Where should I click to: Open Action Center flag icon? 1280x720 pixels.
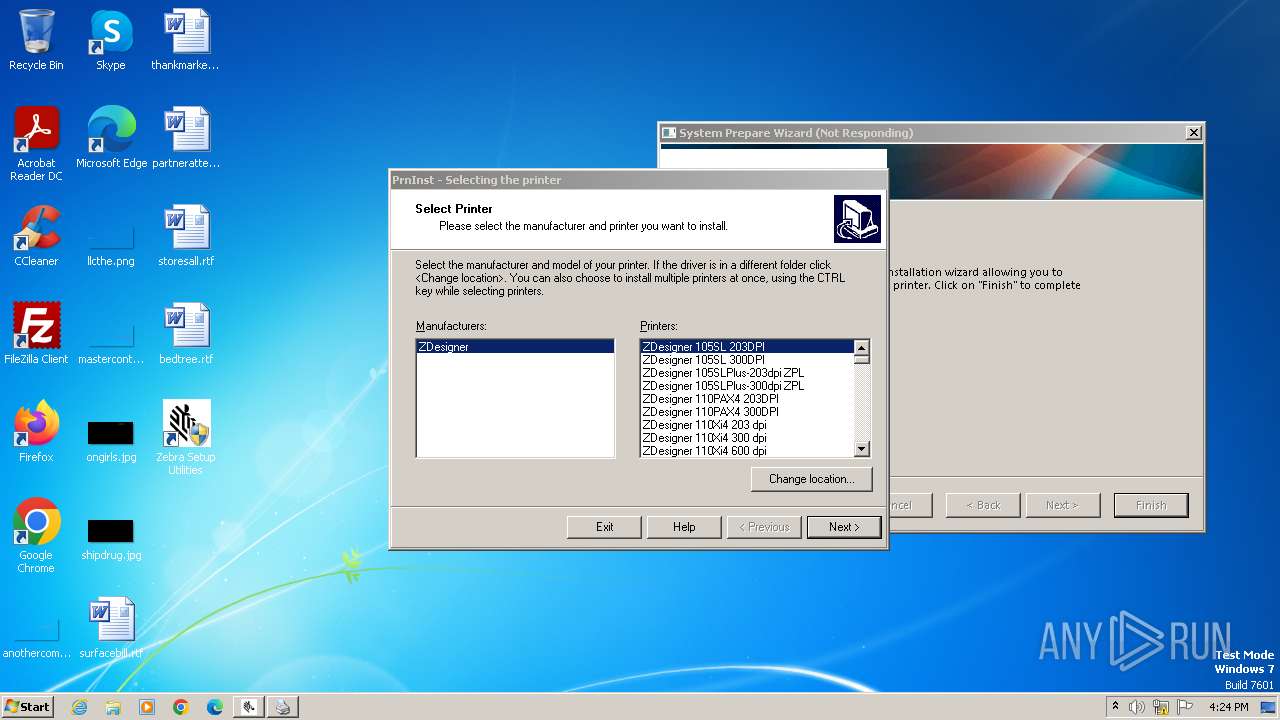1186,707
